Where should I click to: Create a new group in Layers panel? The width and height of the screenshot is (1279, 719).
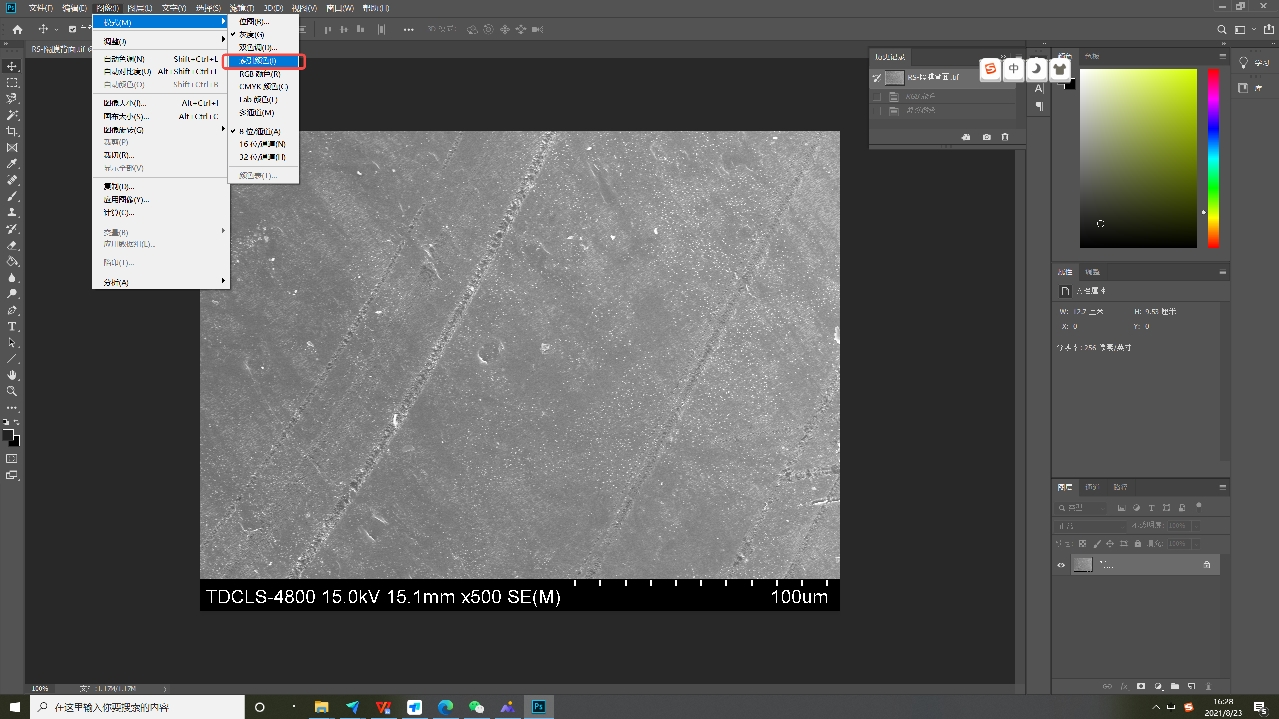[1175, 687]
